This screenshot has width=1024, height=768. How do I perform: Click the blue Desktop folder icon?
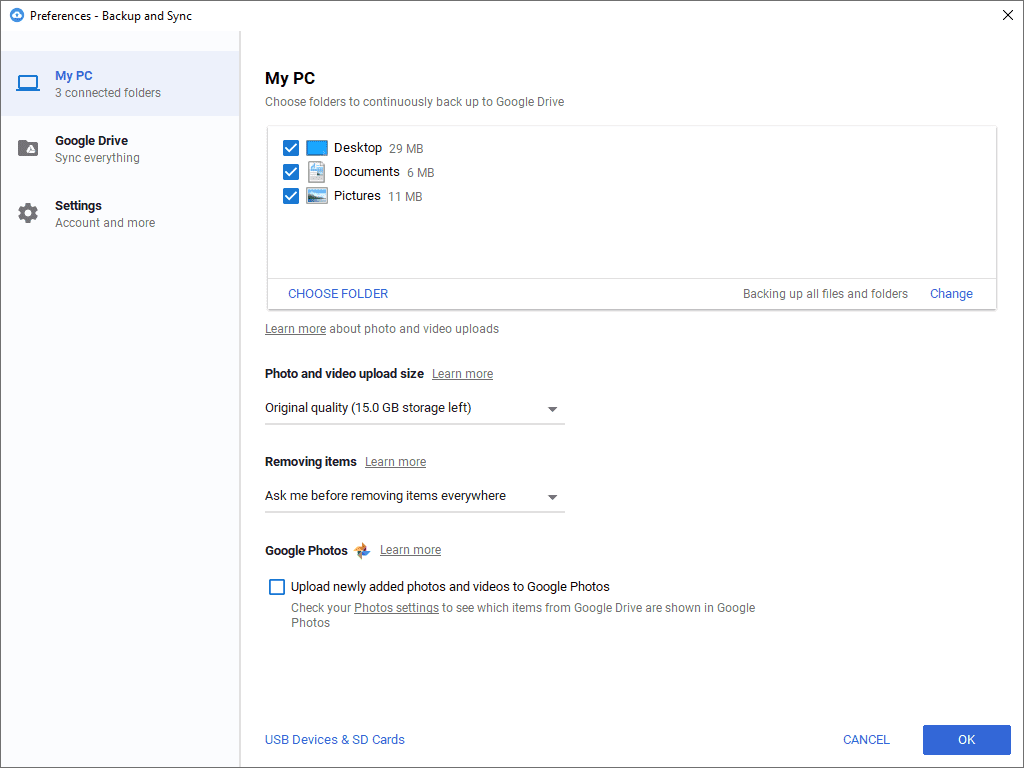(317, 148)
